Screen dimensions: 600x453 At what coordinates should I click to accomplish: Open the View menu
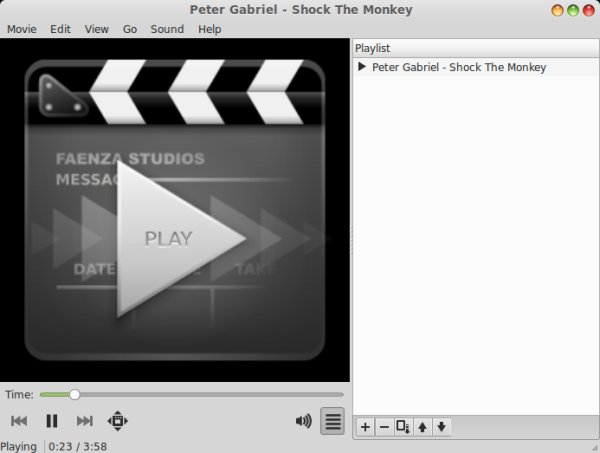tap(96, 29)
